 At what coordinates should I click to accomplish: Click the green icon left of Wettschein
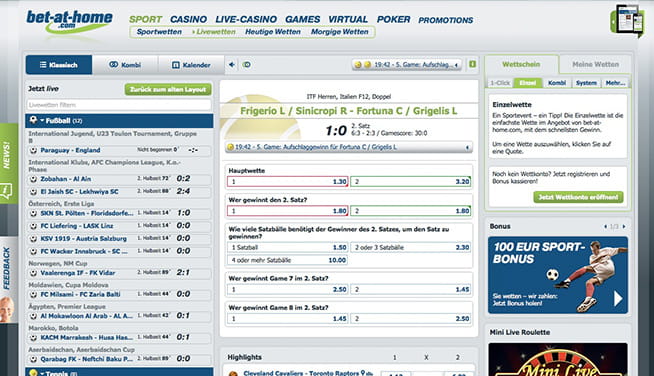pyautogui.click(x=473, y=64)
